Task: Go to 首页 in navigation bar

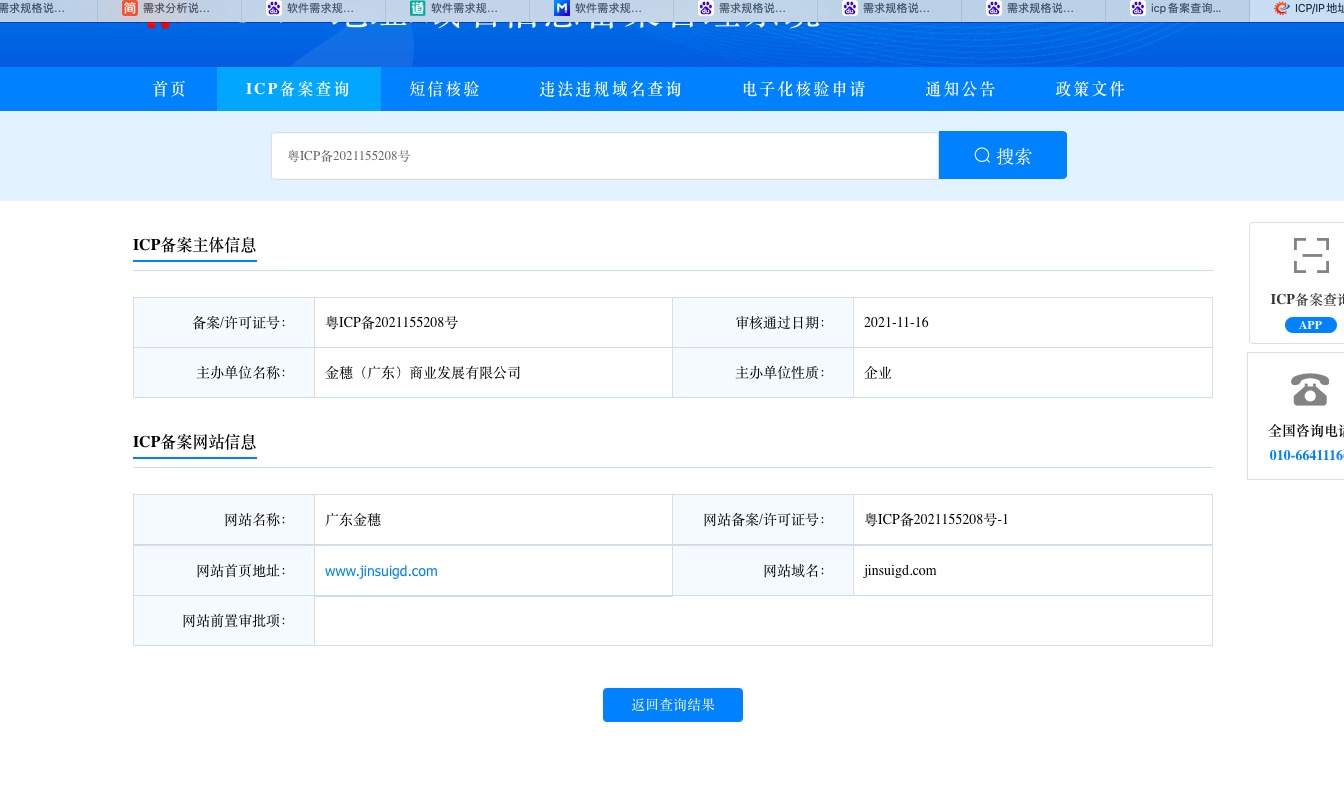Action: 169,89
